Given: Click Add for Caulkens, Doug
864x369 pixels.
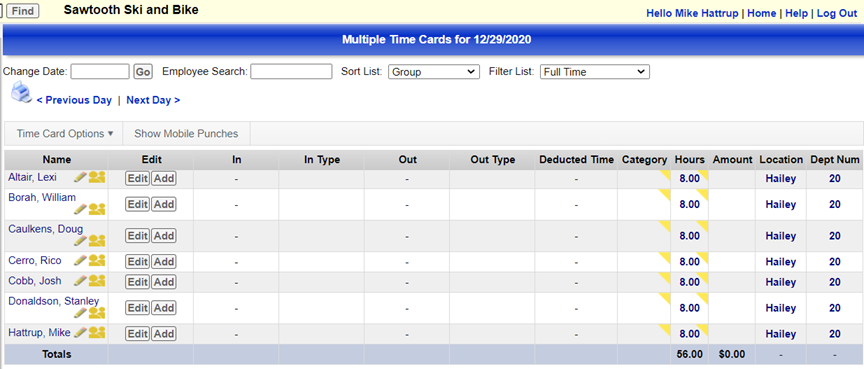Looking at the screenshot, I should tap(164, 236).
